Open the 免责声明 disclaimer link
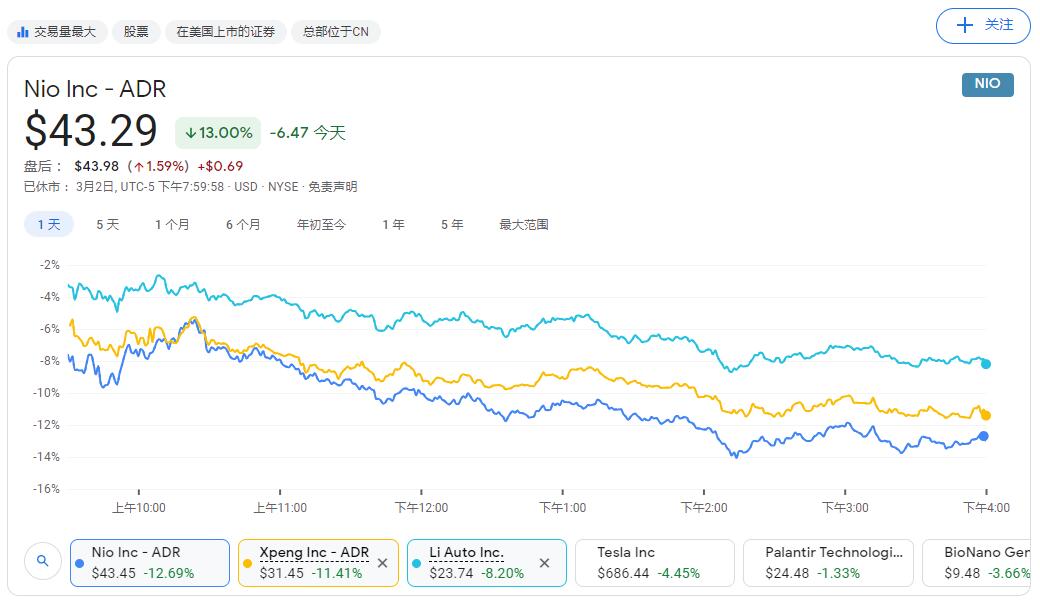The width and height of the screenshot is (1040, 606). pyautogui.click(x=332, y=187)
